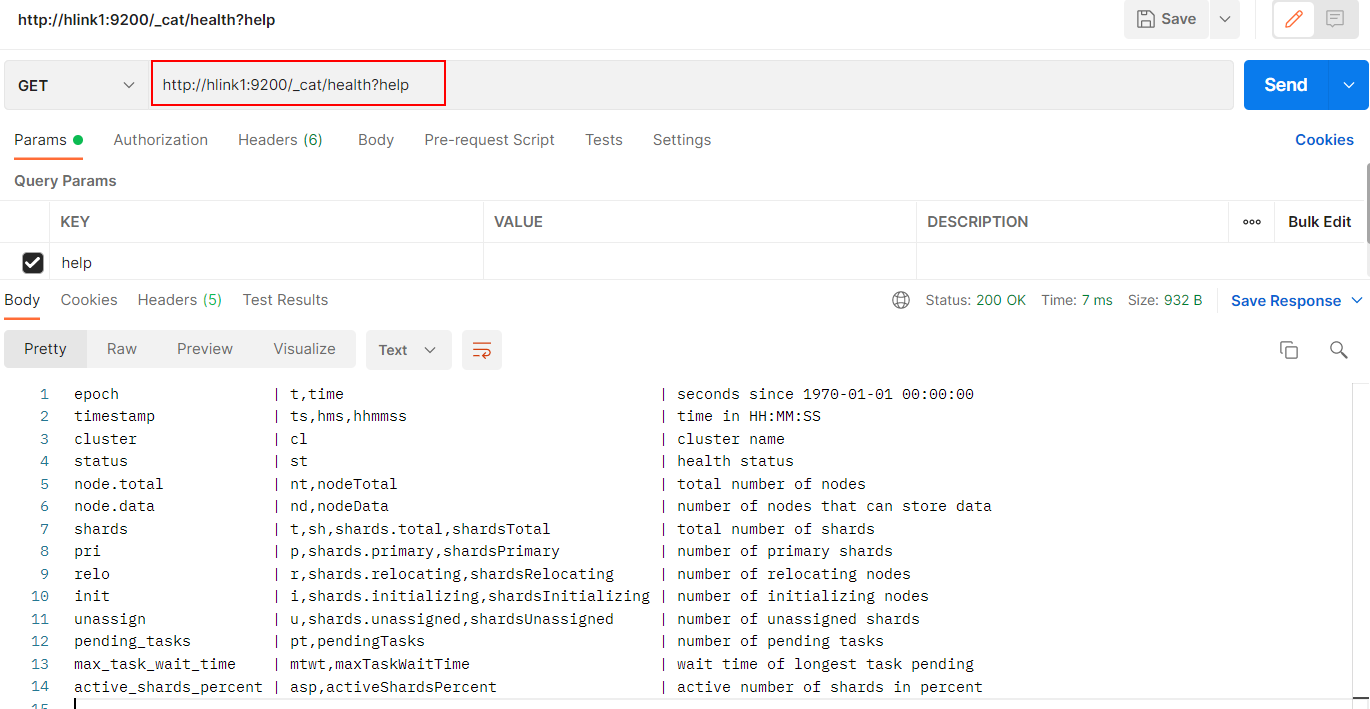Open the GET method dropdown
Screen dimensions: 1370x709
75,85
